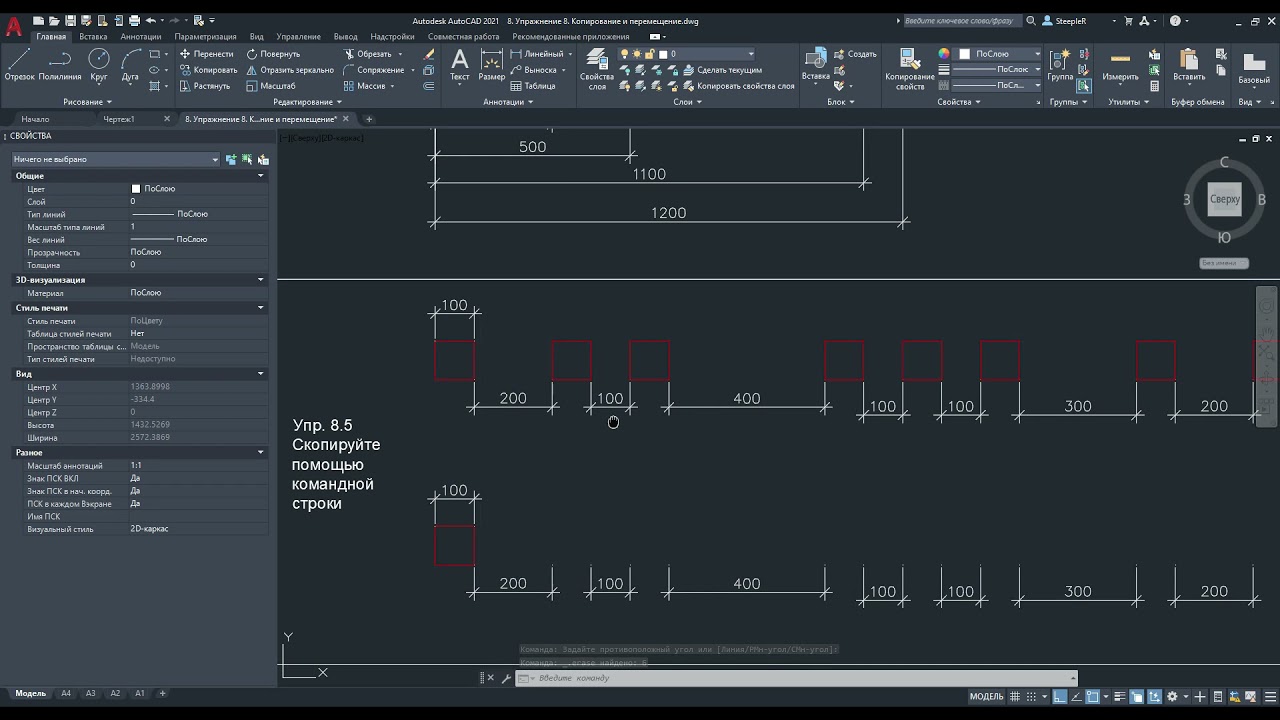Open the ПоСлою color dropdown
1280x720 pixels.
click(x=998, y=54)
